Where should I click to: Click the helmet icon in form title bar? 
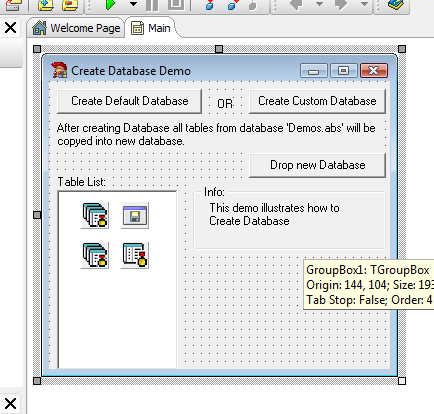[59, 70]
